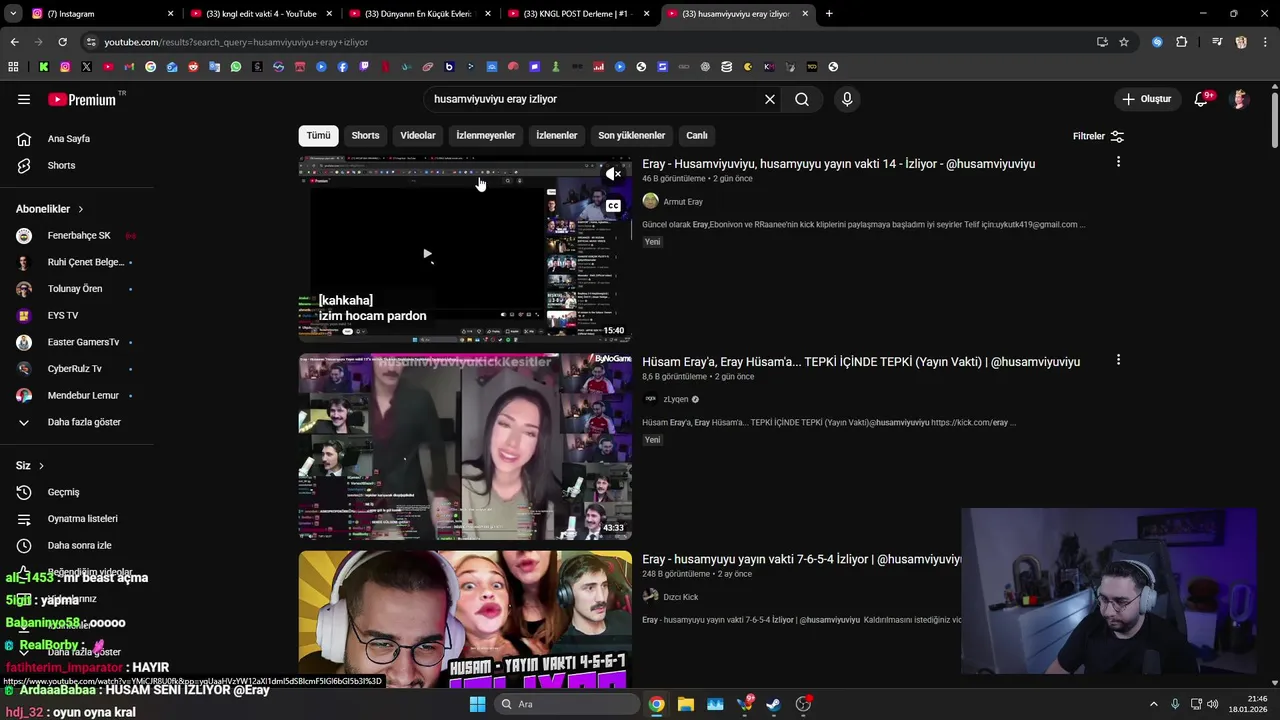This screenshot has width=1280, height=720.
Task: Switch to the kngl edit vakti 4 tab
Action: (262, 14)
